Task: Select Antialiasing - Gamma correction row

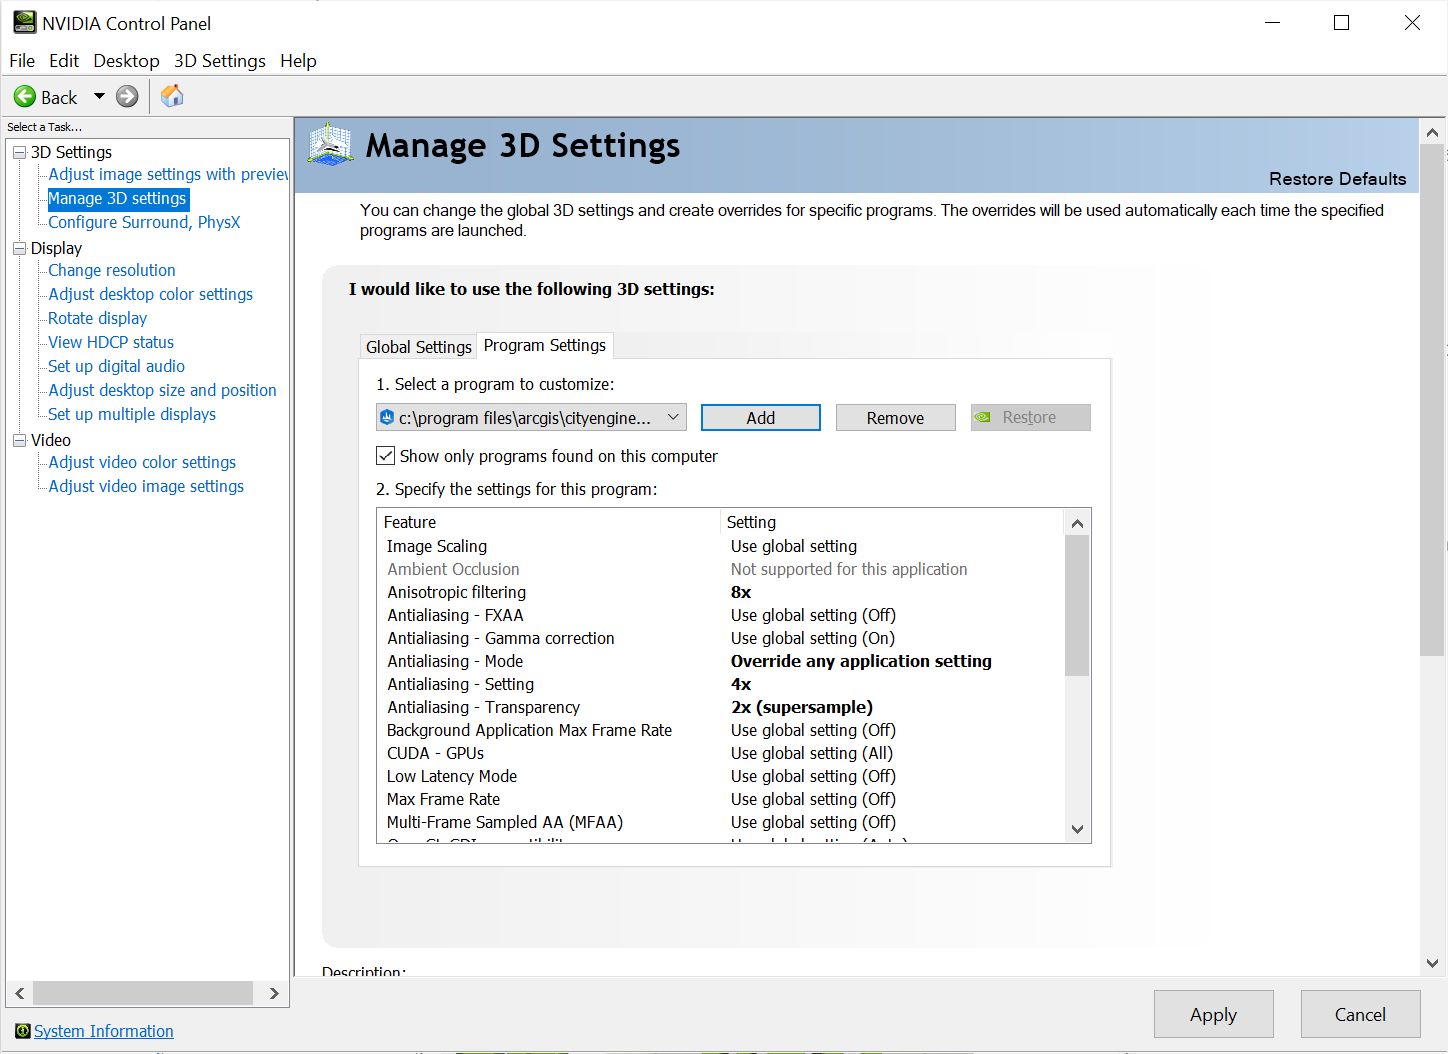Action: (x=721, y=638)
